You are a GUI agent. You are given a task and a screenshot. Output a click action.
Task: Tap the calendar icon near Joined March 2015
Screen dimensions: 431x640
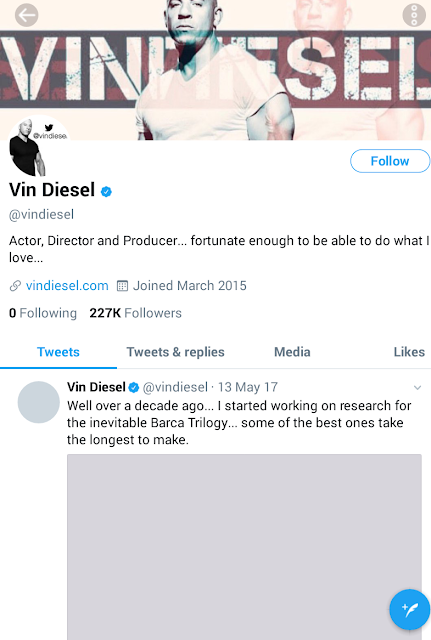click(122, 286)
